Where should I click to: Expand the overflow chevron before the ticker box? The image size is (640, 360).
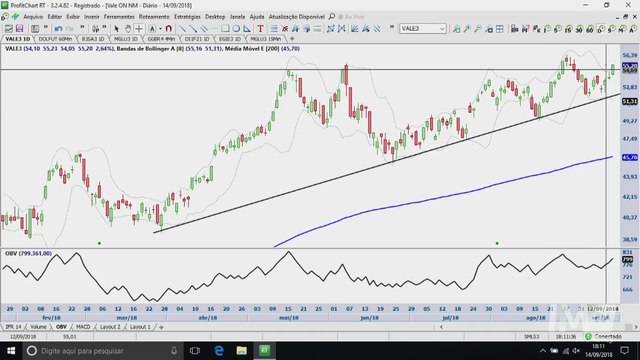pyautogui.click(x=391, y=27)
